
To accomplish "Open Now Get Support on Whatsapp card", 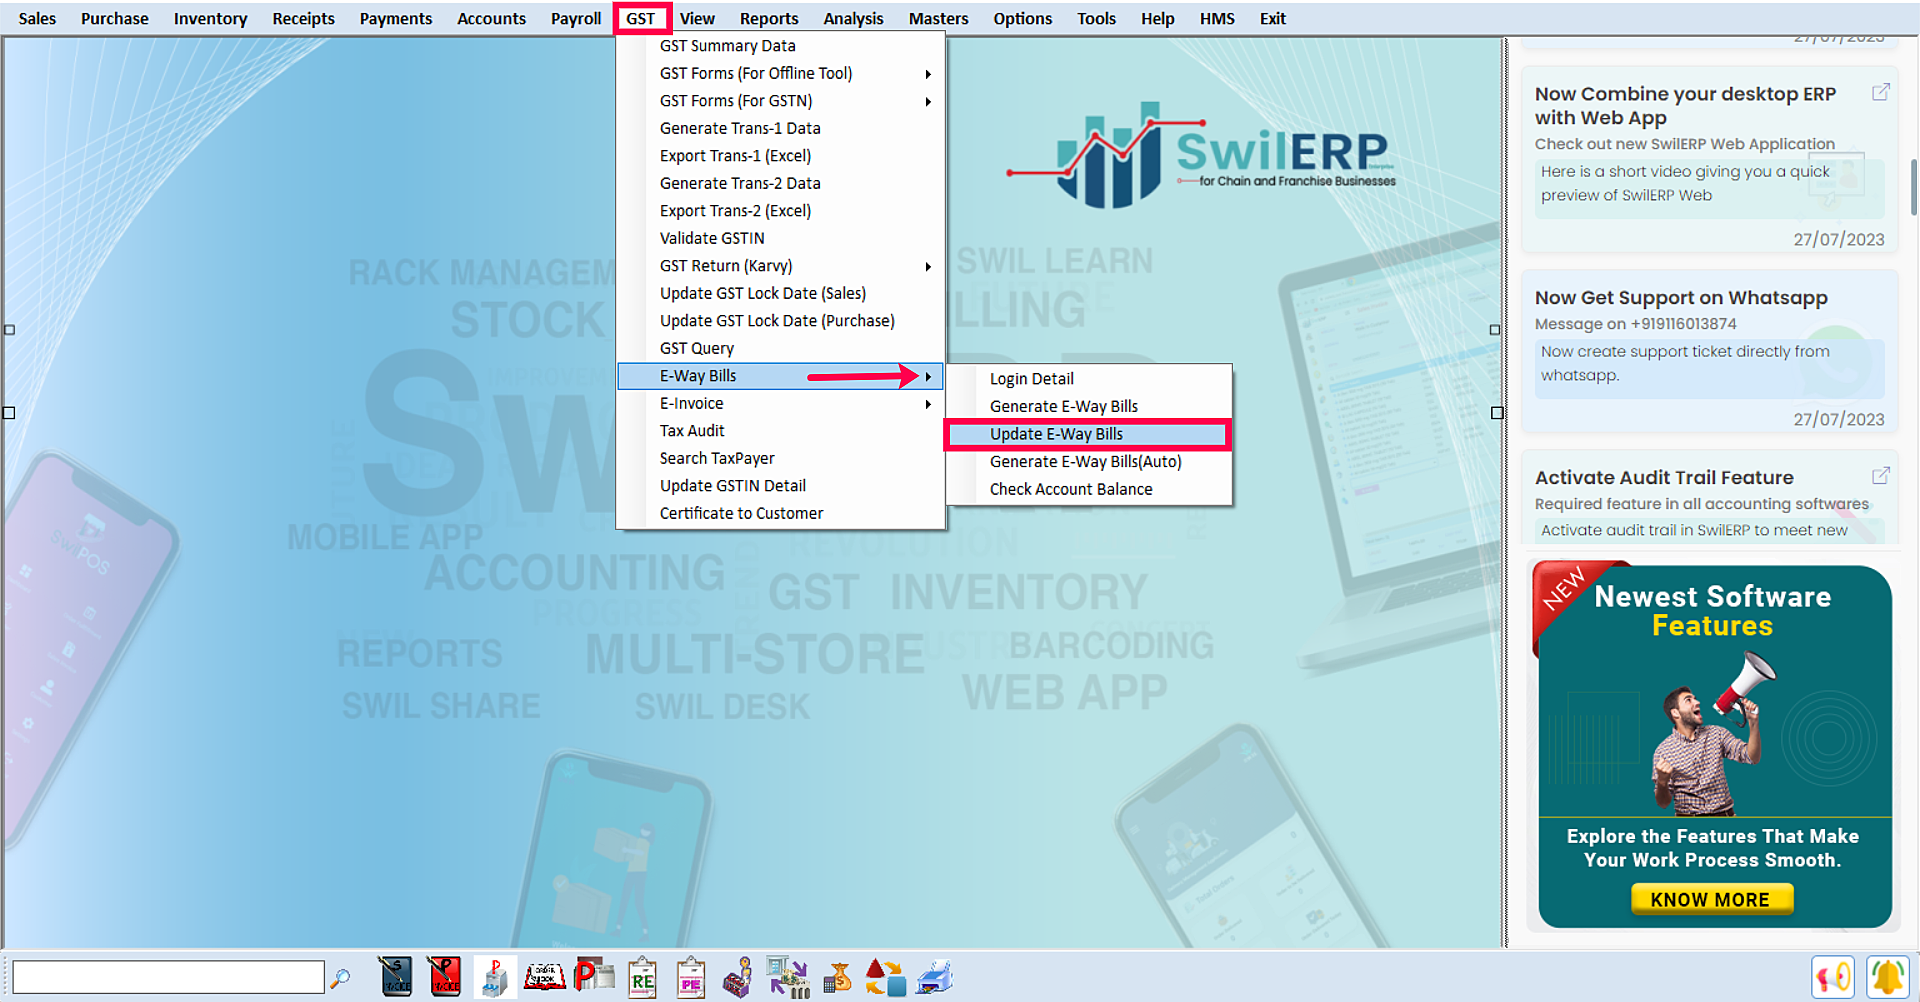I will click(1709, 350).
